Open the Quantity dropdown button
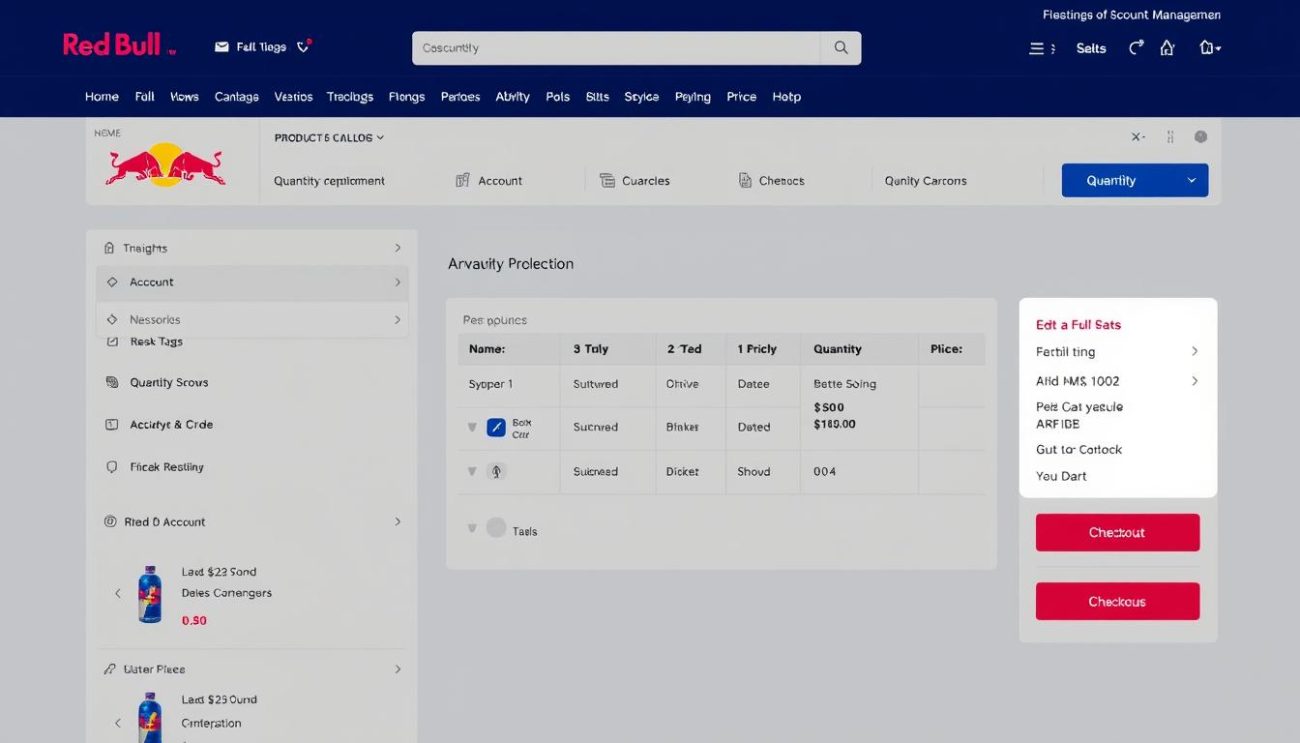Screen dimensions: 1300x743 click(1134, 180)
